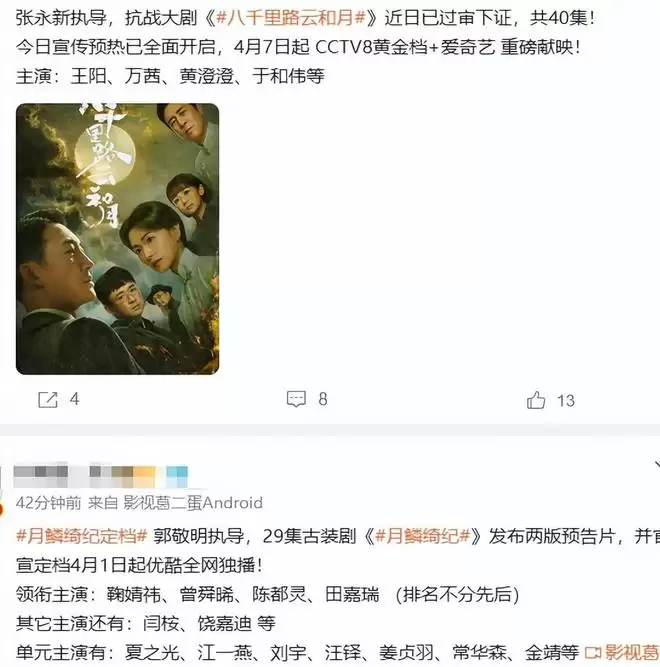Screen dimensions: 660x667
Task: Open comments via speech bubble icon
Action: click(296, 399)
